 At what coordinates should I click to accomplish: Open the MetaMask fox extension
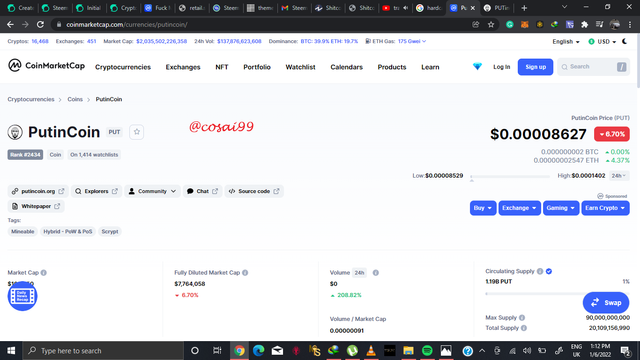pyautogui.click(x=524, y=24)
